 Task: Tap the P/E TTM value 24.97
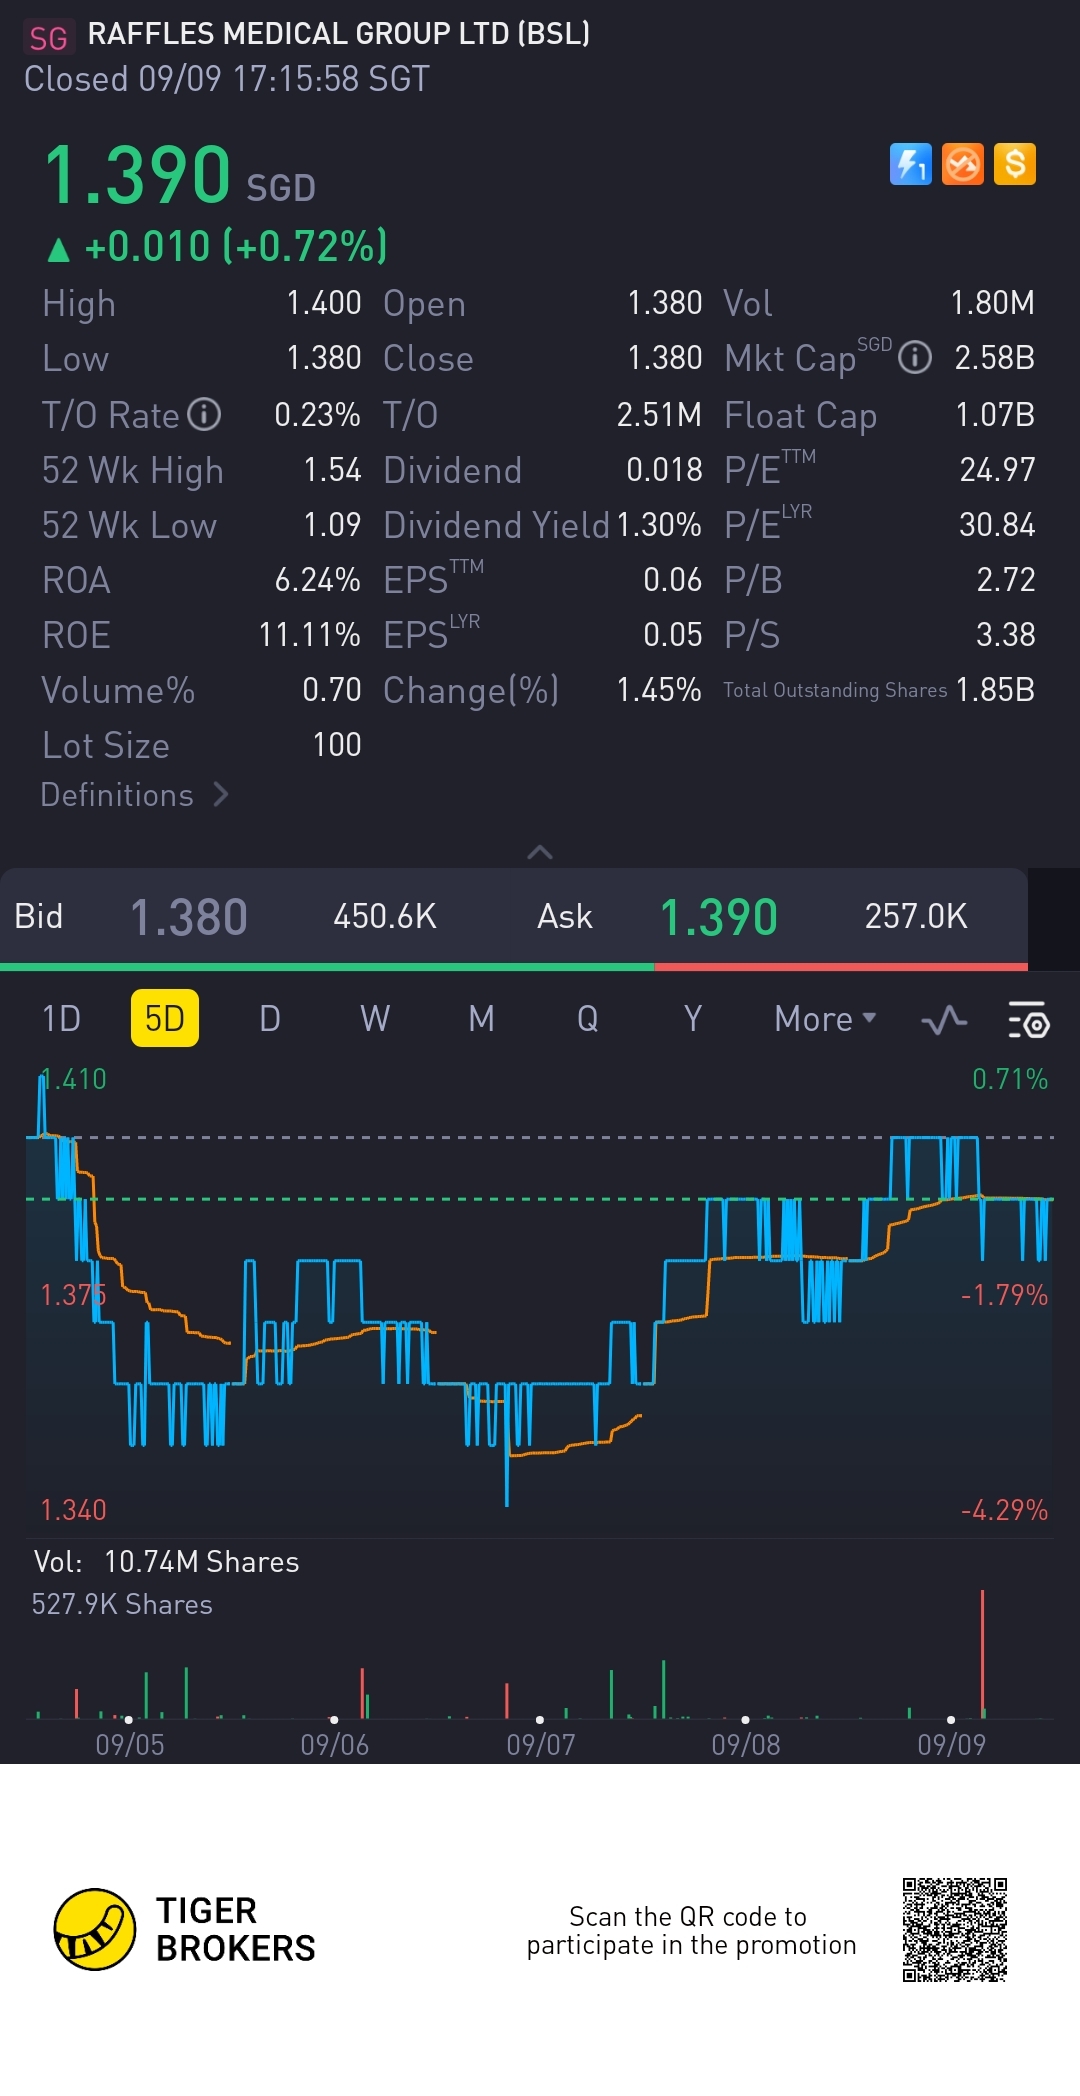(997, 470)
